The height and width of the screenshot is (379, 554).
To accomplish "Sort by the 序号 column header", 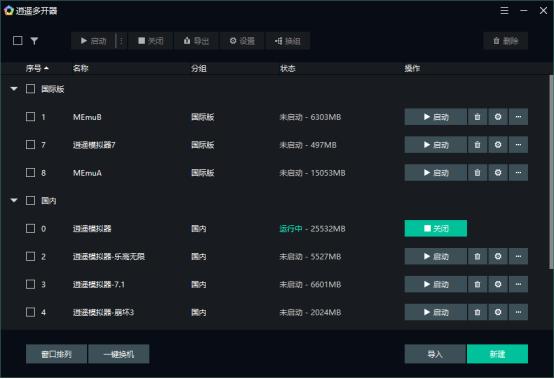I will point(37,68).
